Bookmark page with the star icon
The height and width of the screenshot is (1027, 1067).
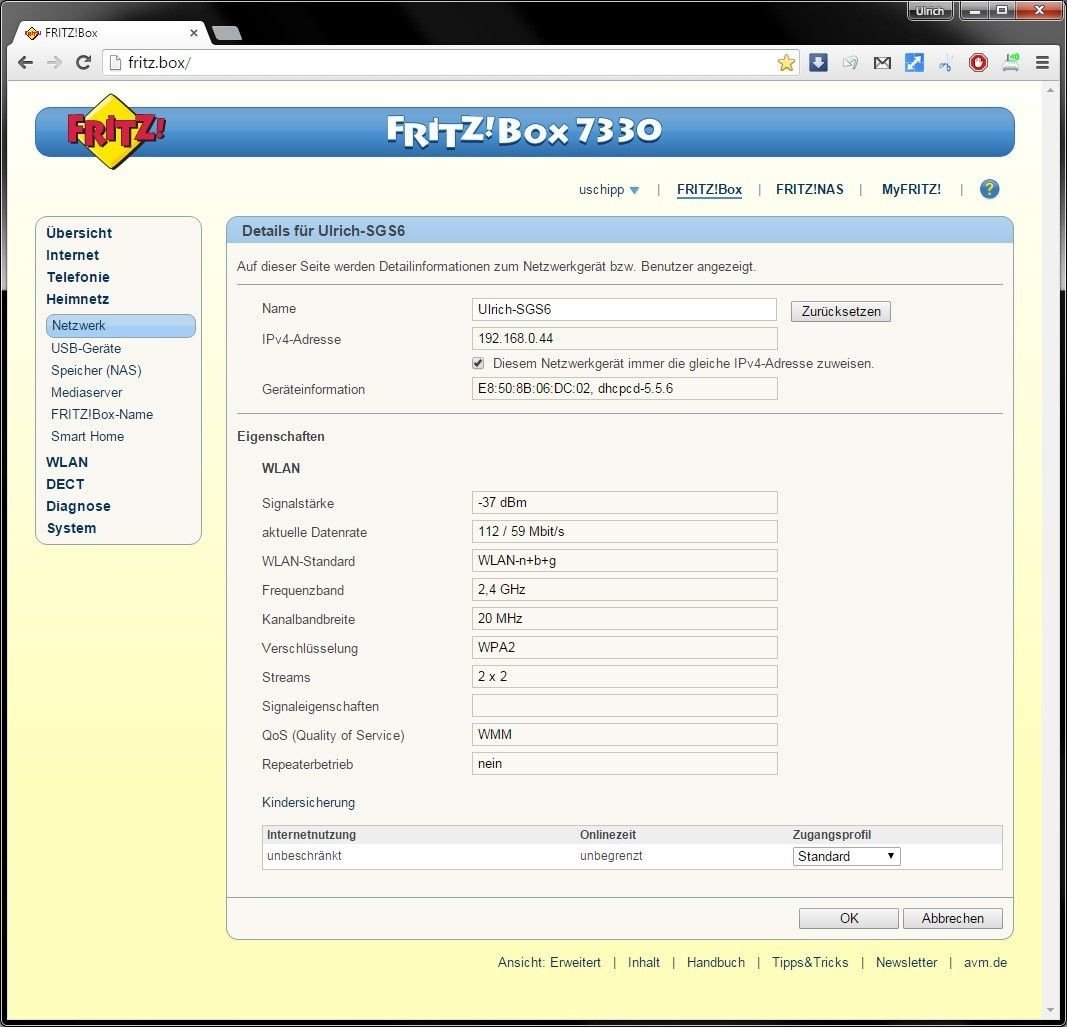[x=786, y=63]
